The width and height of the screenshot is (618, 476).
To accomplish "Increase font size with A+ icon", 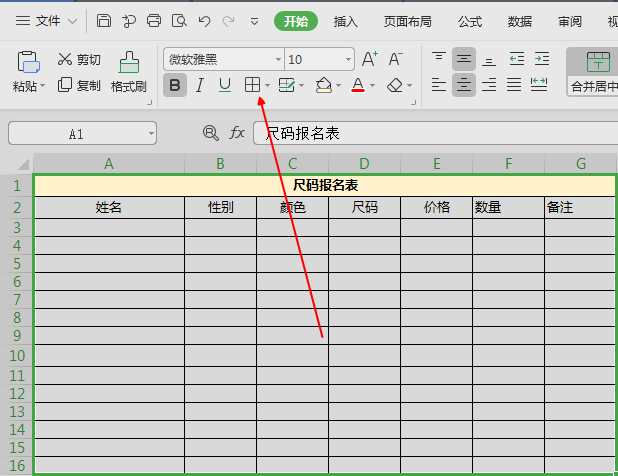I will click(370, 59).
